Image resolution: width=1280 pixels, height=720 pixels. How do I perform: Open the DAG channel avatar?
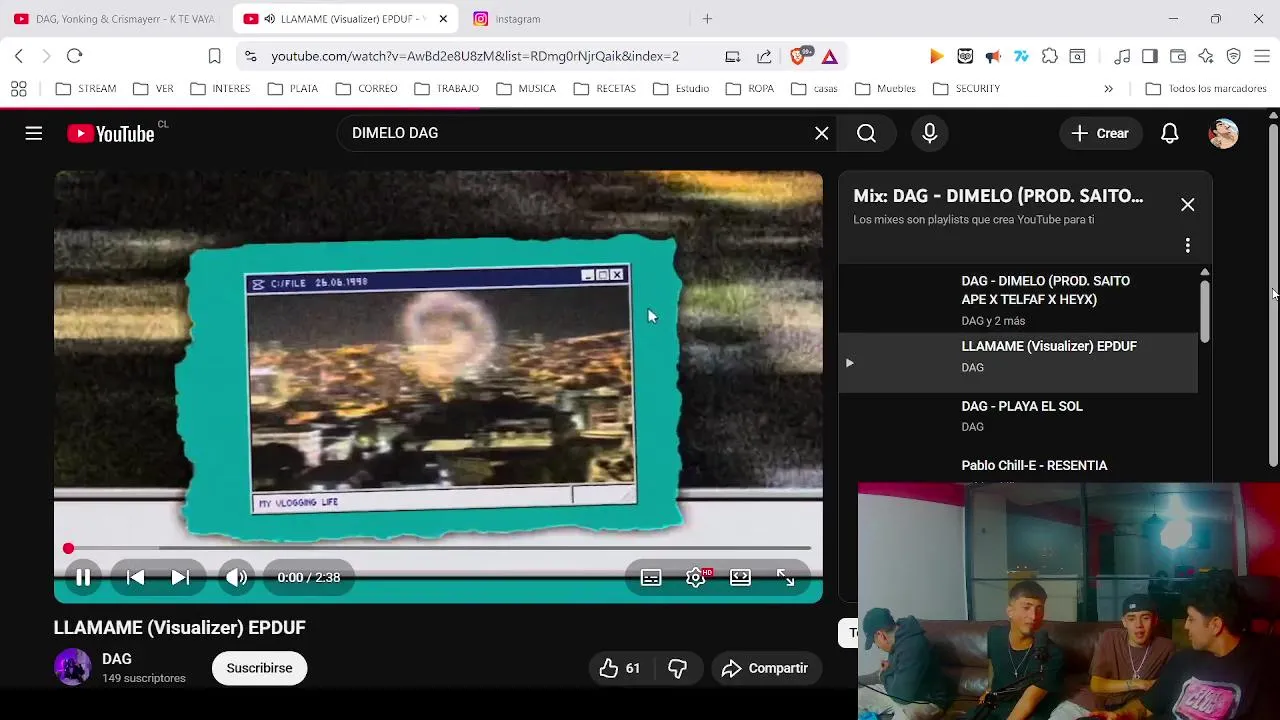click(72, 667)
